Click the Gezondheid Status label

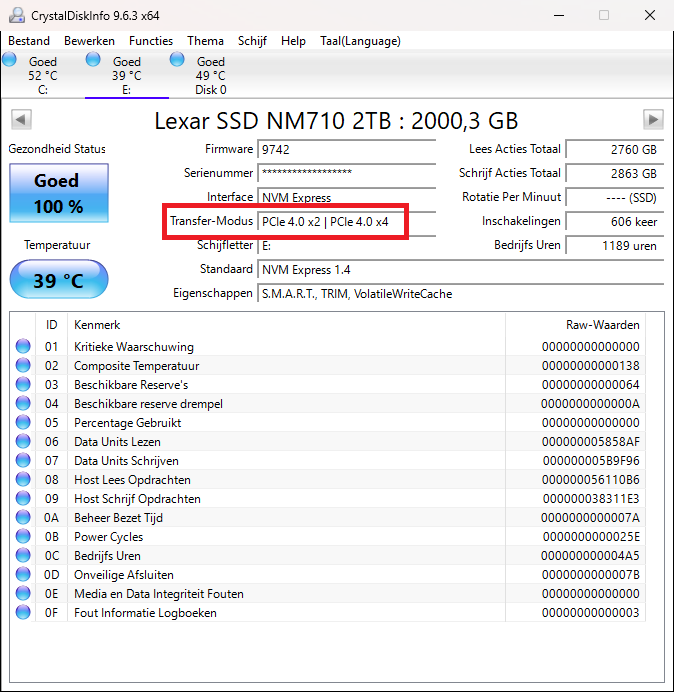click(57, 149)
